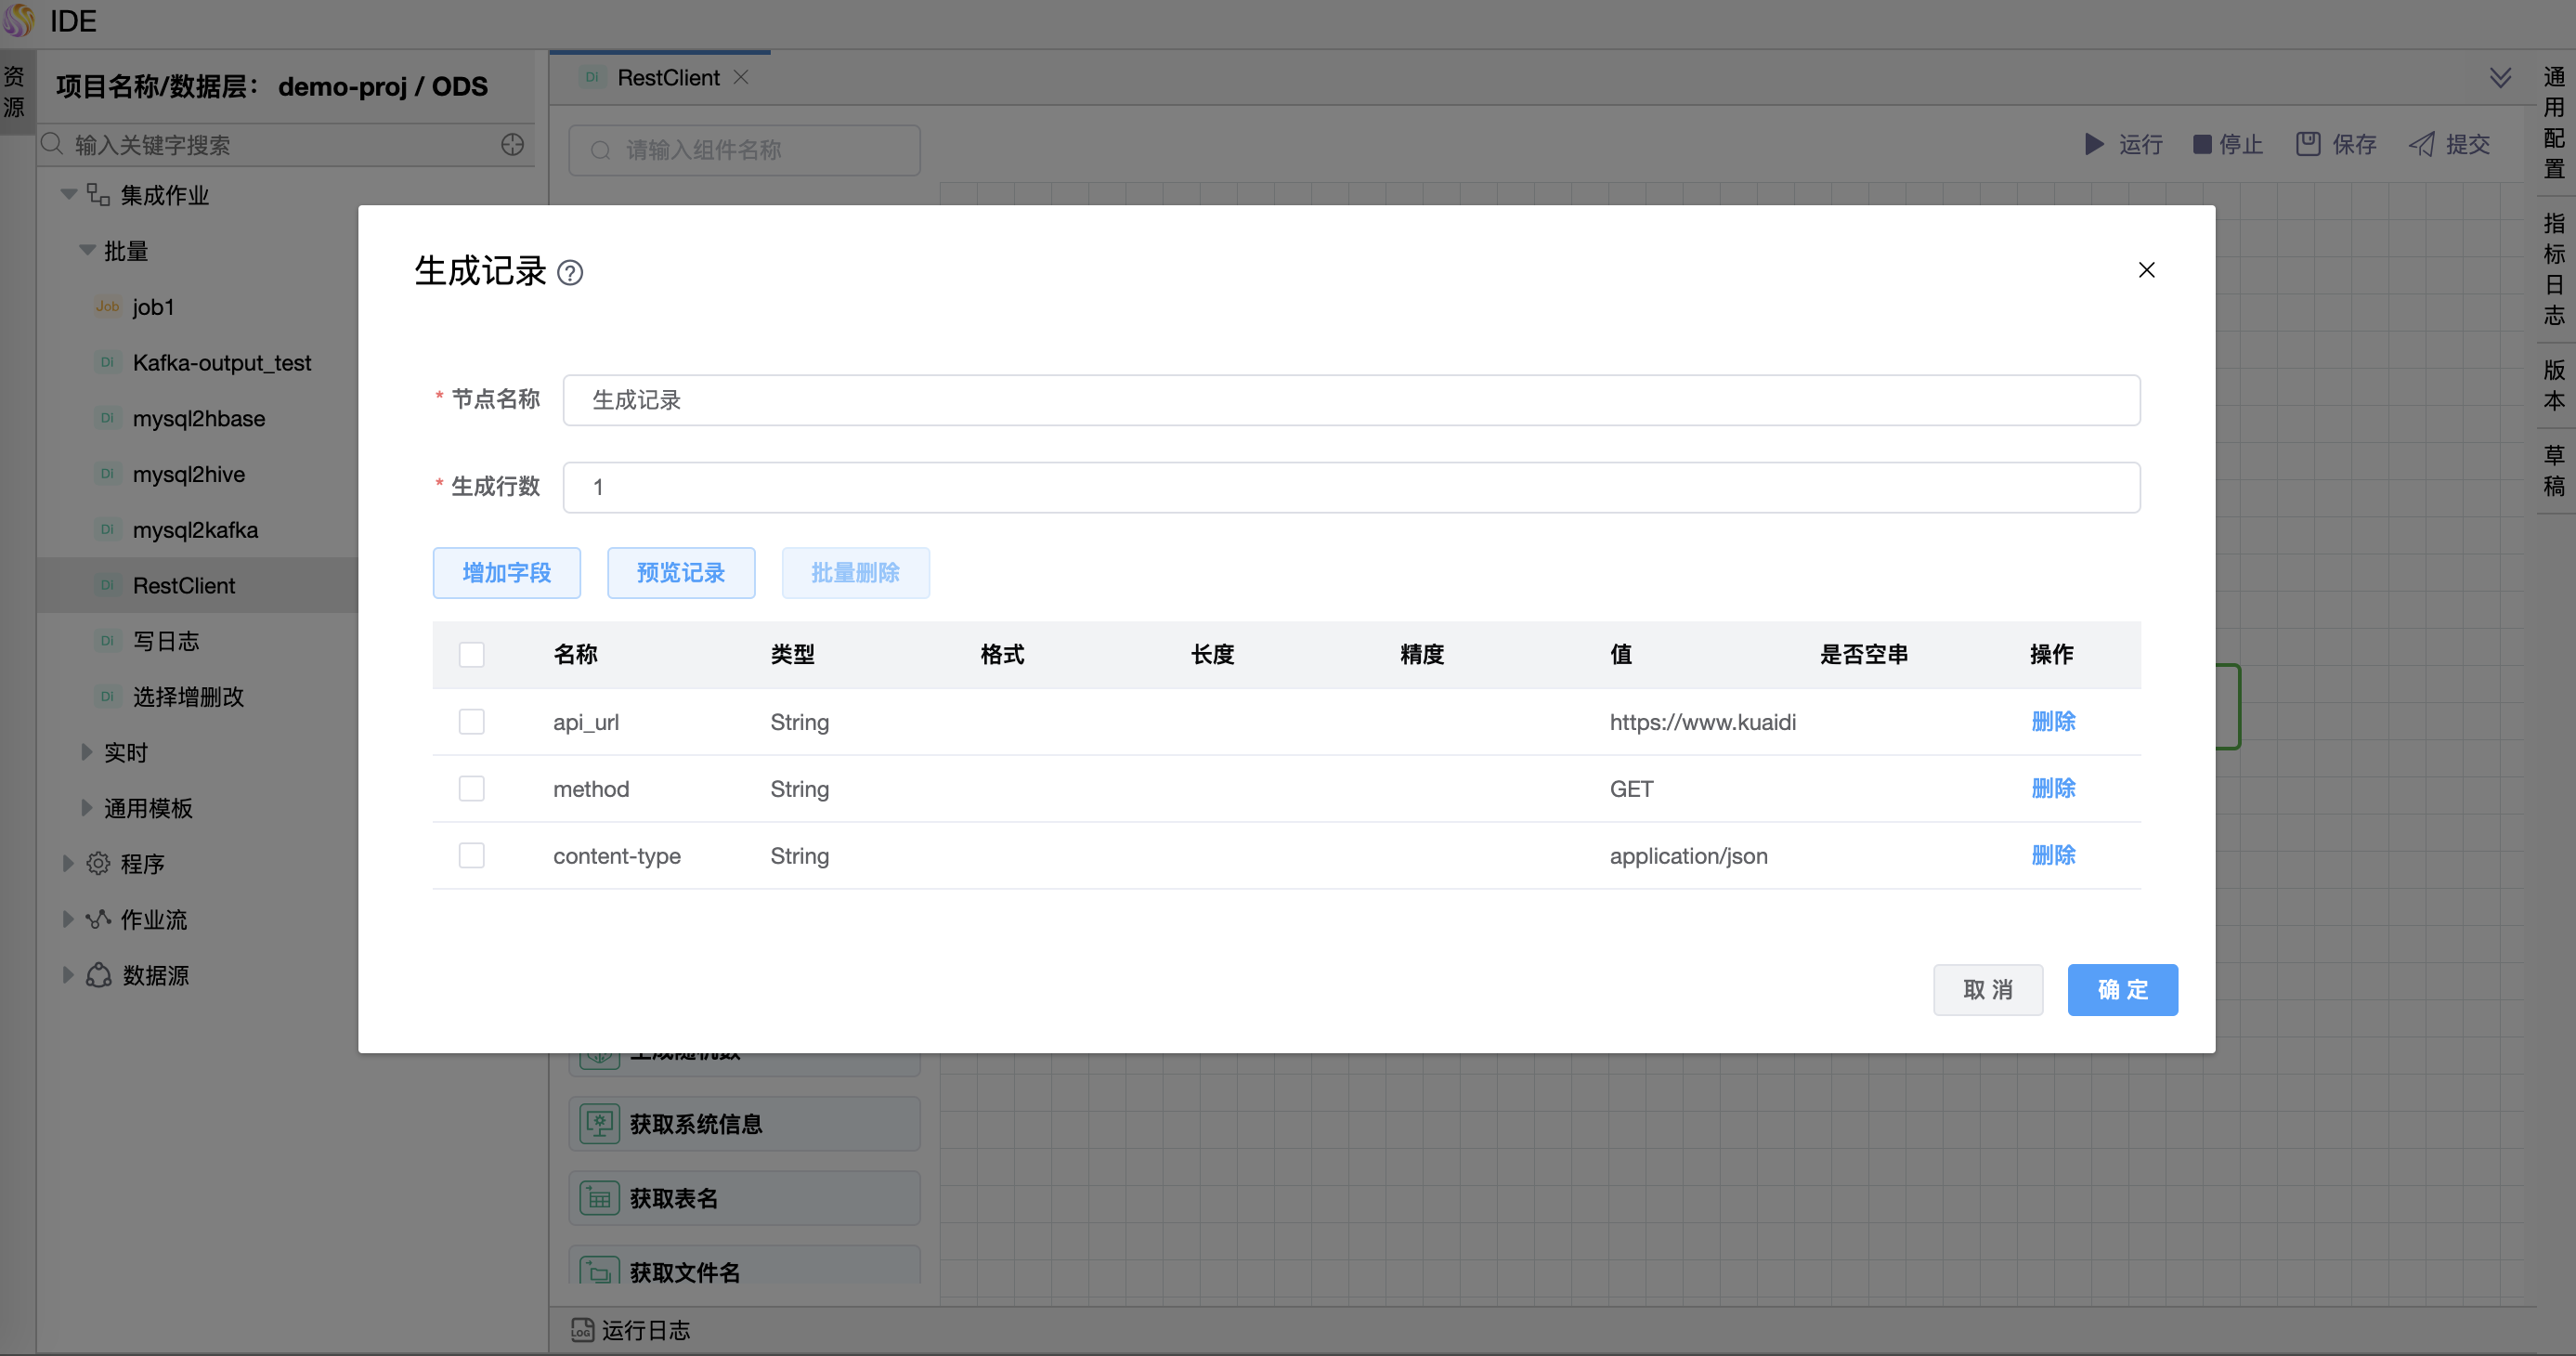Expand the 实时 tree node
Viewport: 2576px width, 1356px height.
(86, 752)
